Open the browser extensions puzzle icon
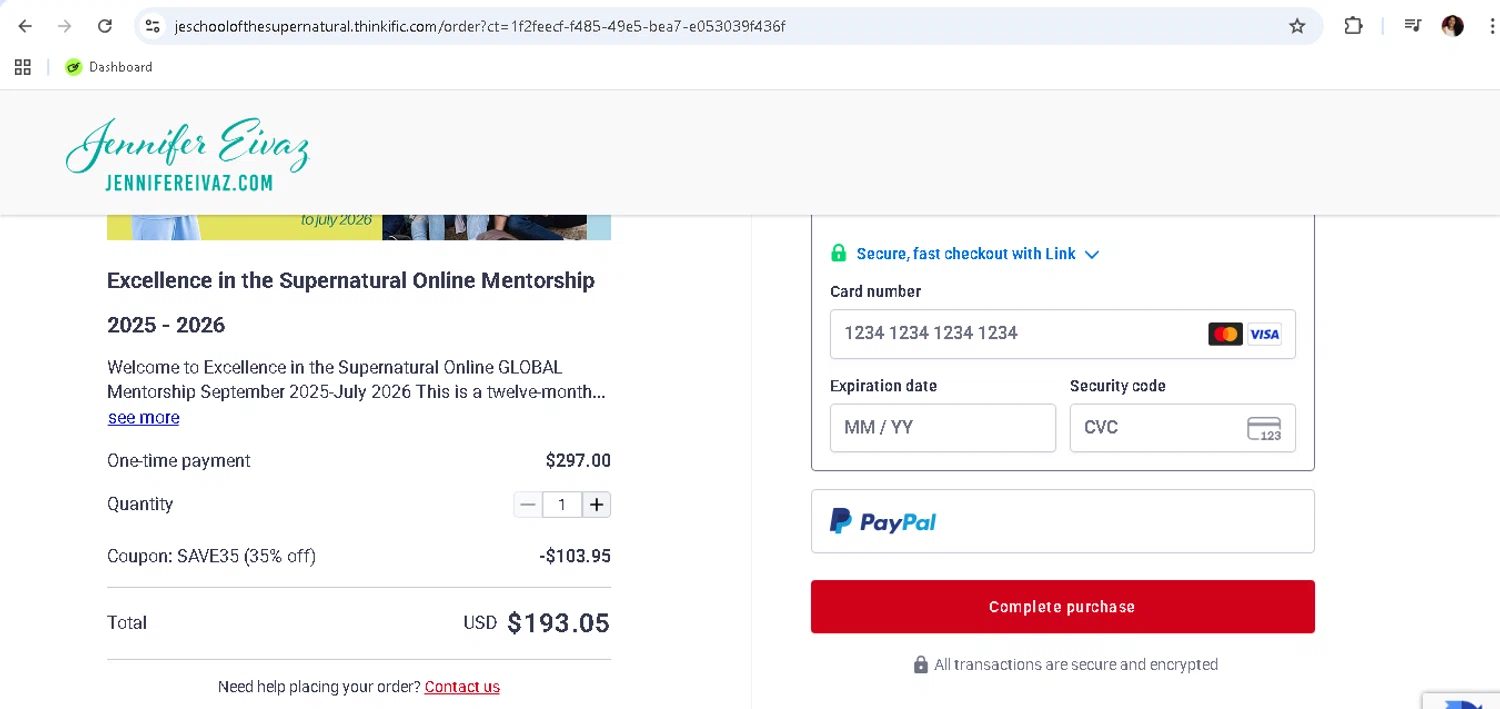Viewport: 1500px width, 709px height. [x=1353, y=26]
